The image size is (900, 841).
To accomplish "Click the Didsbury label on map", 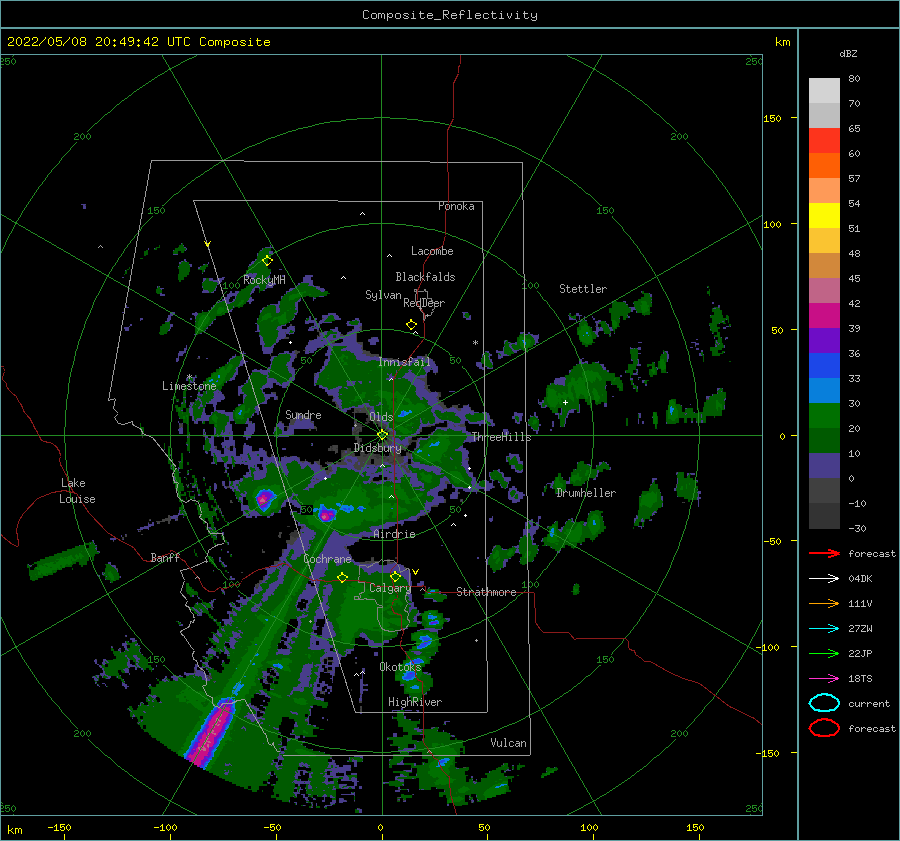I will (378, 448).
